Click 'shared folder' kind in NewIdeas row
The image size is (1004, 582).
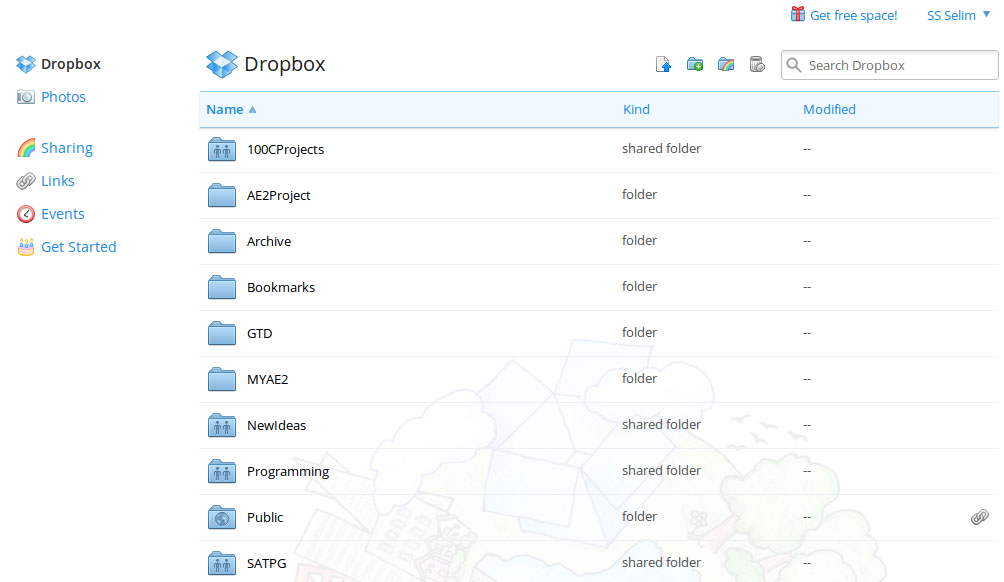click(661, 424)
